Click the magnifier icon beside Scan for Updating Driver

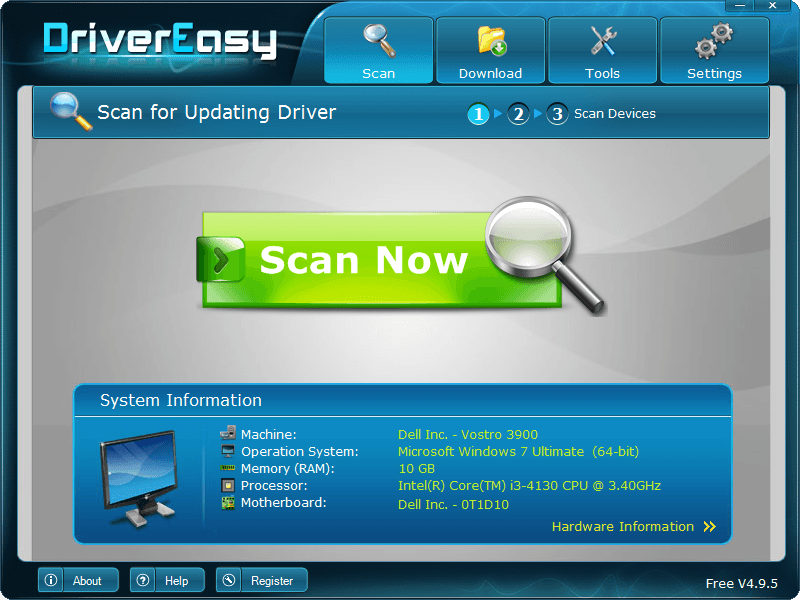pos(70,111)
